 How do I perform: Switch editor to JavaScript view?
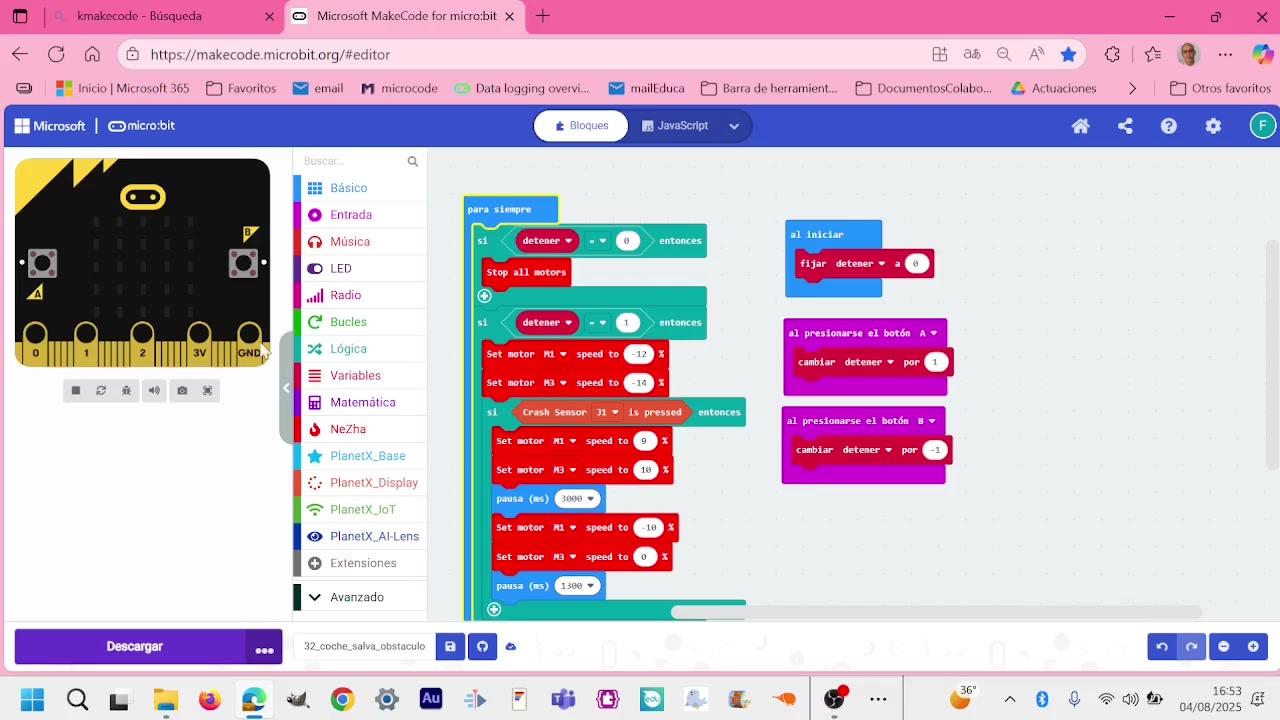click(675, 126)
